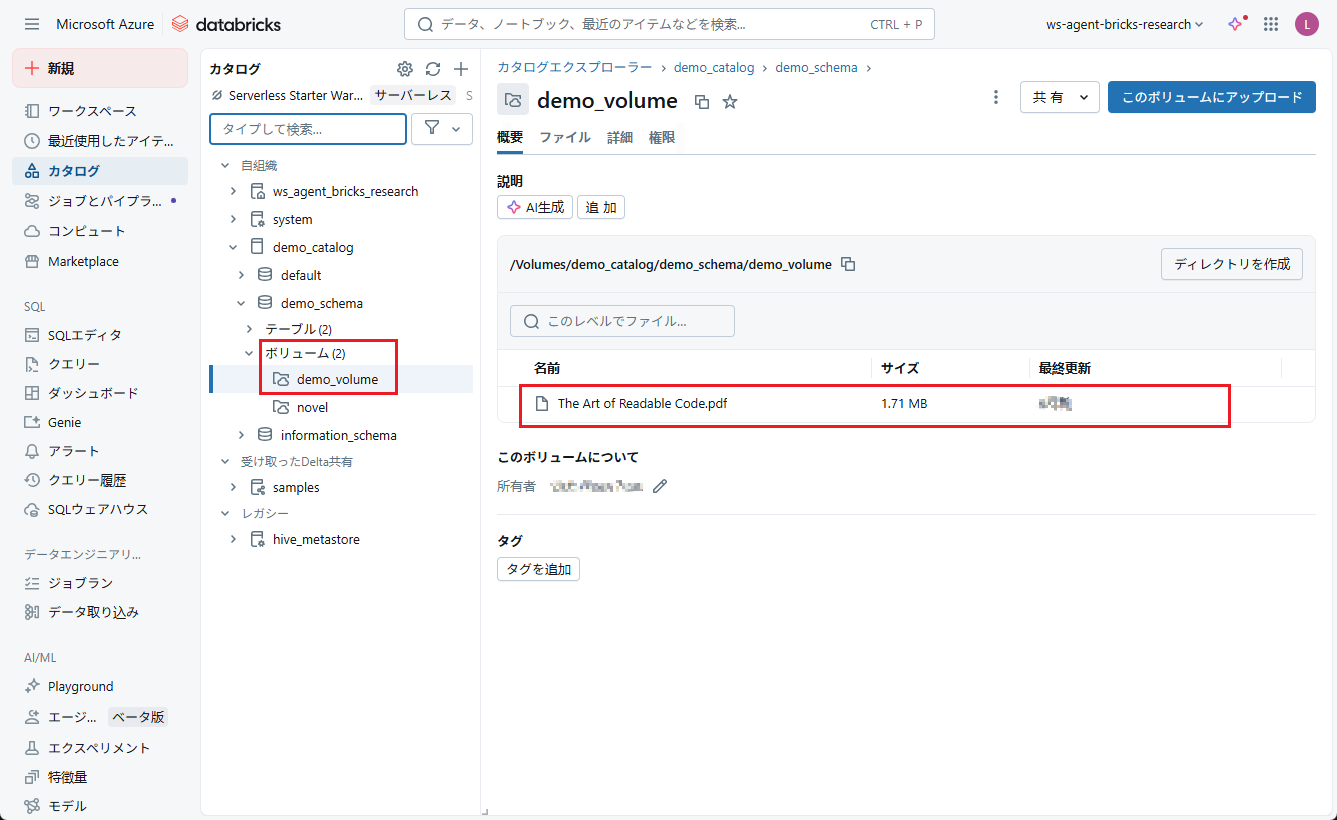Open Workspace in the sidebar
The height and width of the screenshot is (820, 1337).
(x=100, y=111)
